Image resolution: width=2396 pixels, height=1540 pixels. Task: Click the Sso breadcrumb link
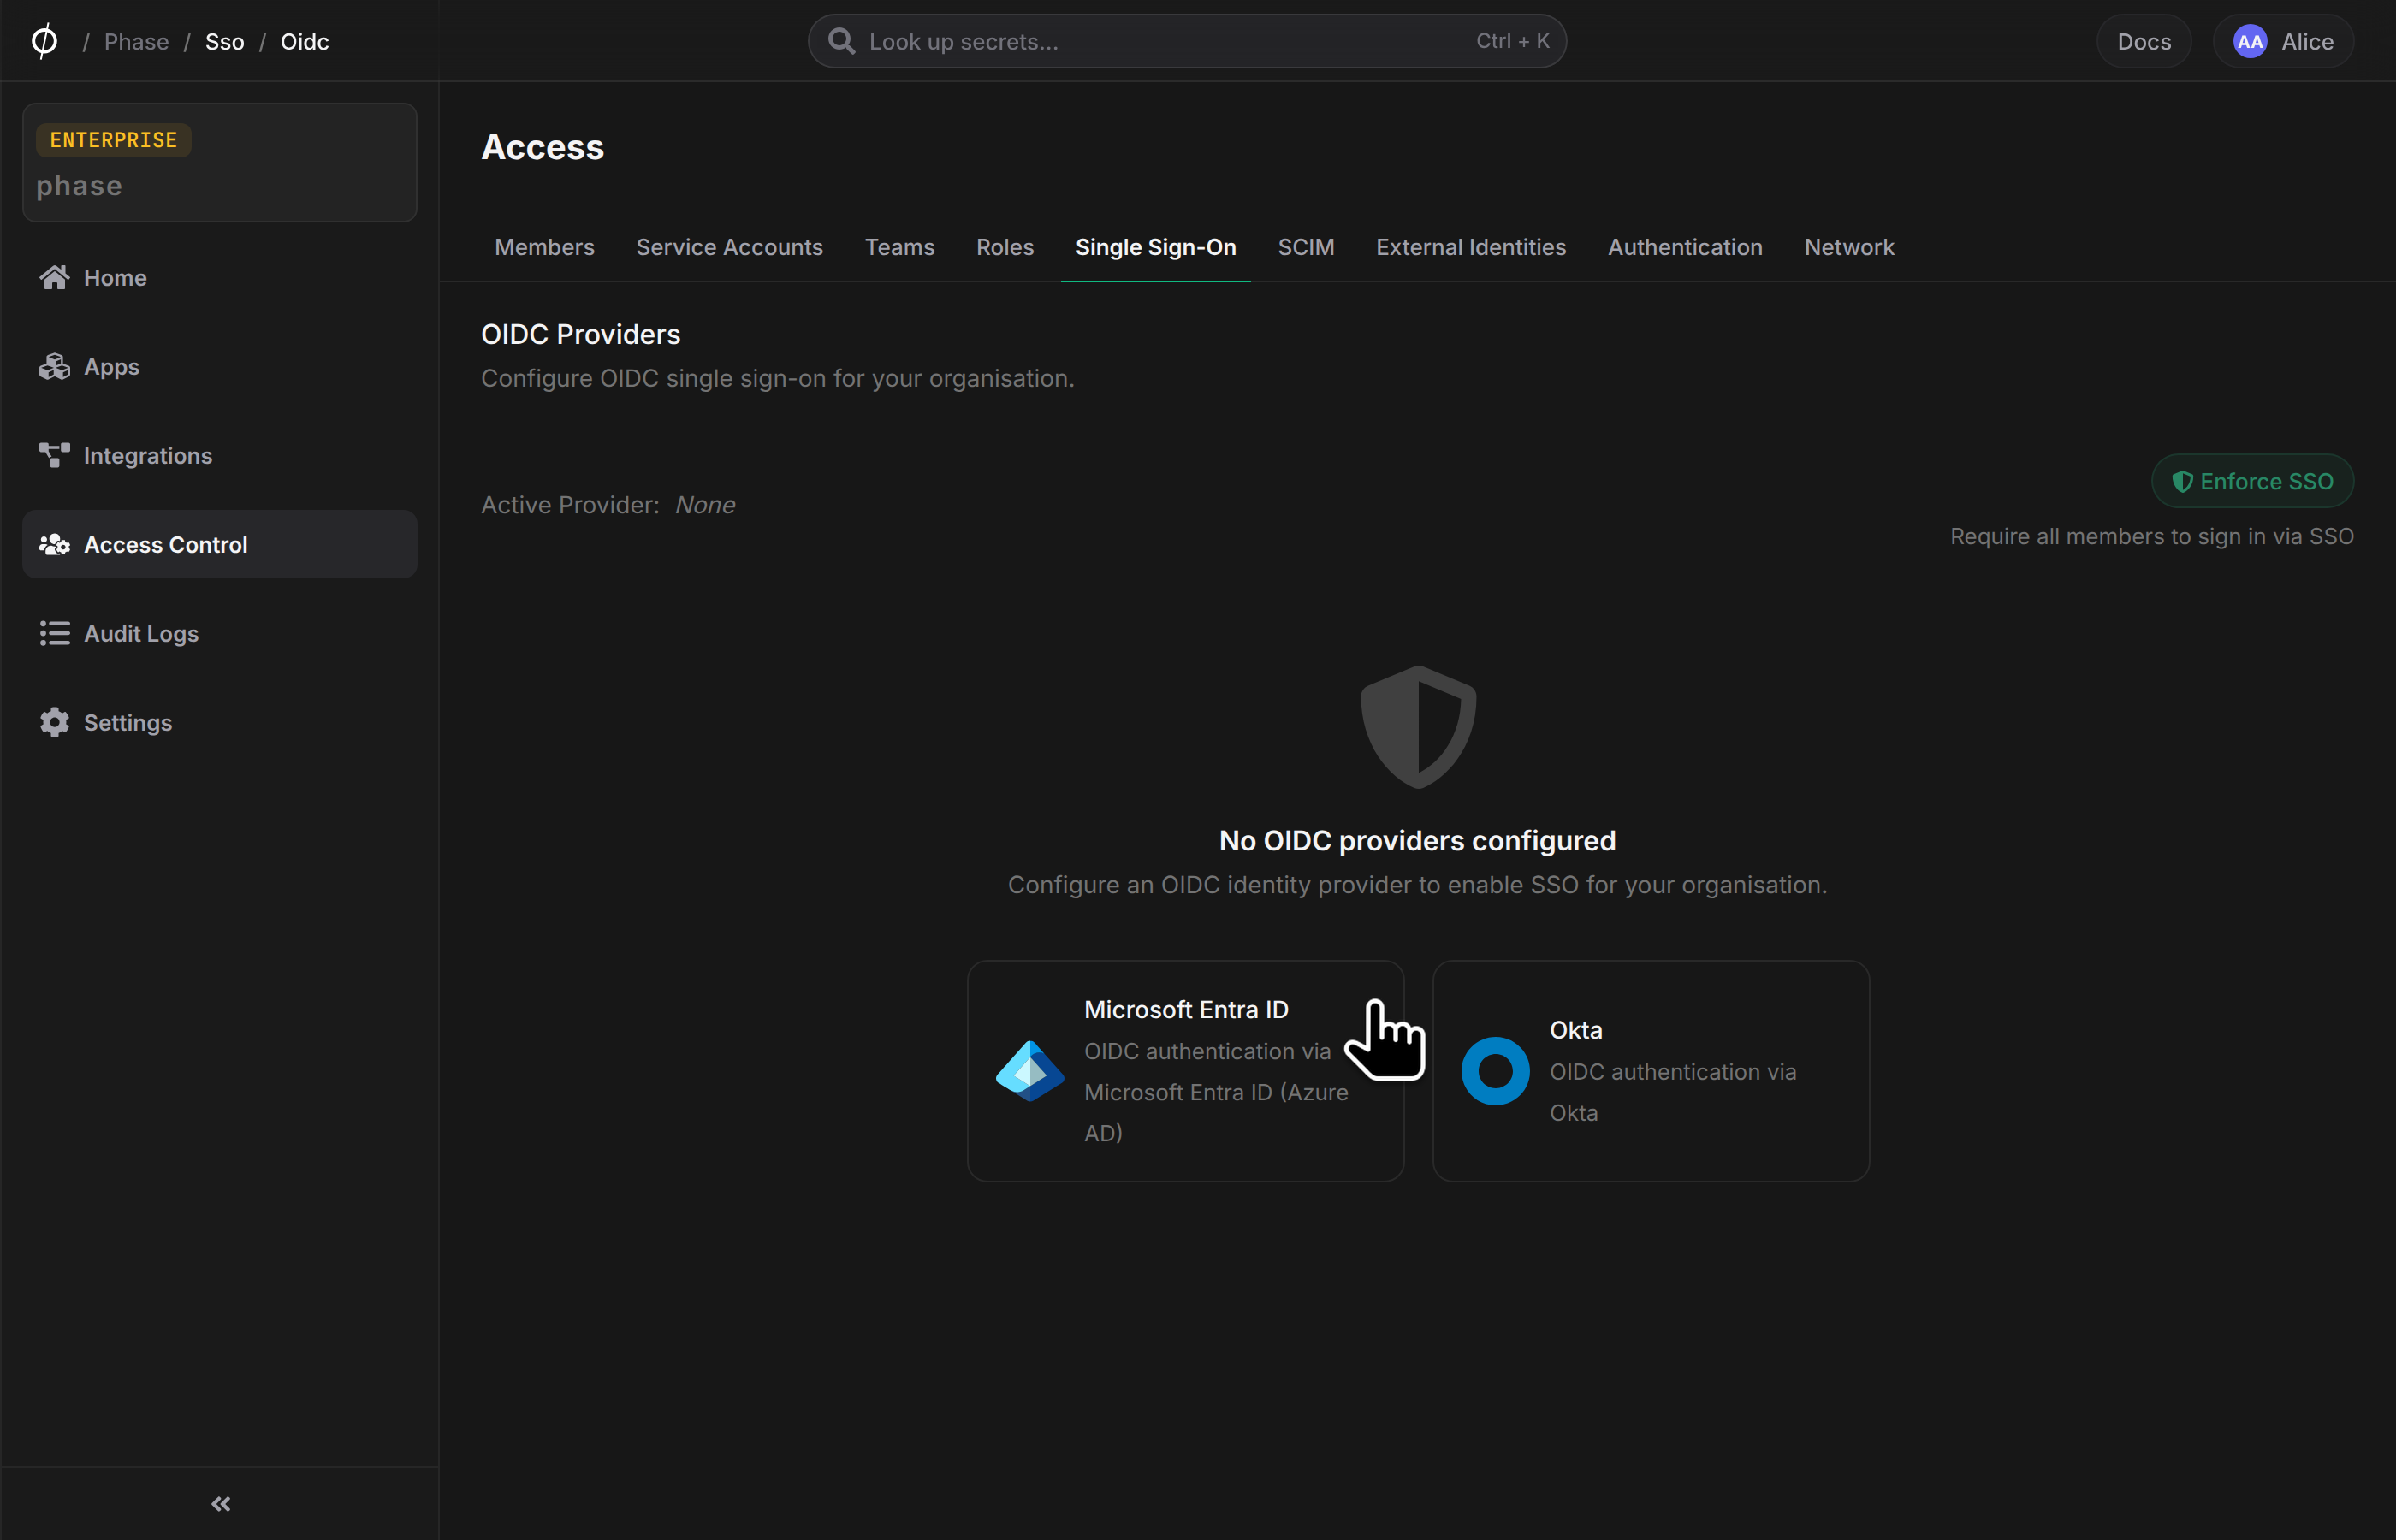(x=225, y=42)
